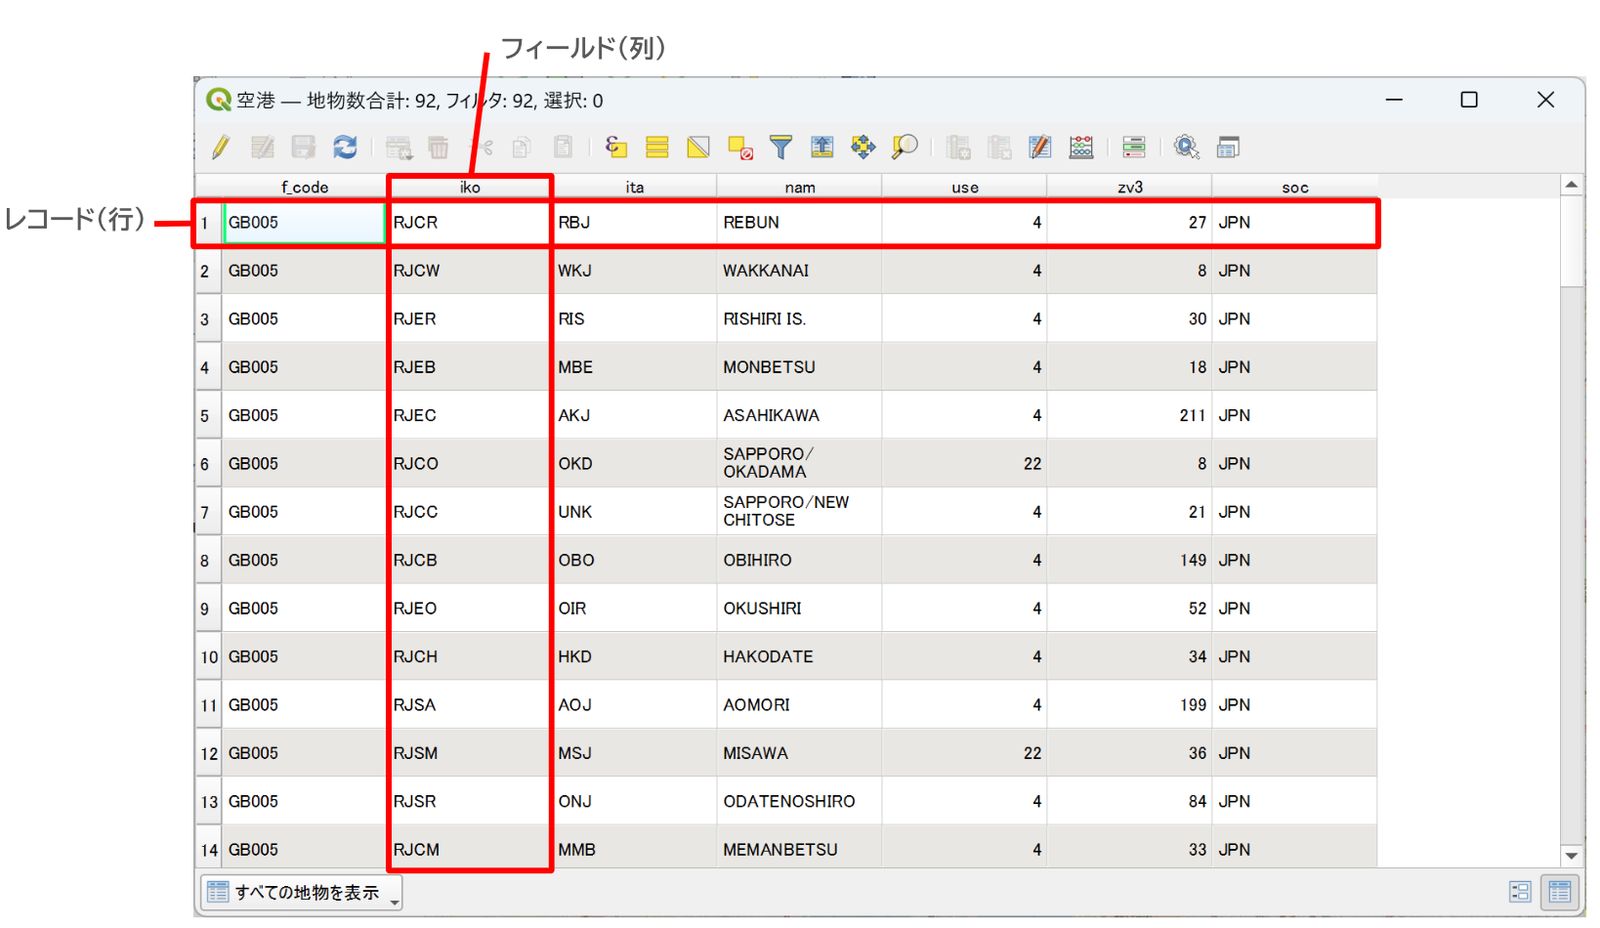Select all features with yellow rows icon
Viewport: 1600px width, 928px height.
(657, 148)
